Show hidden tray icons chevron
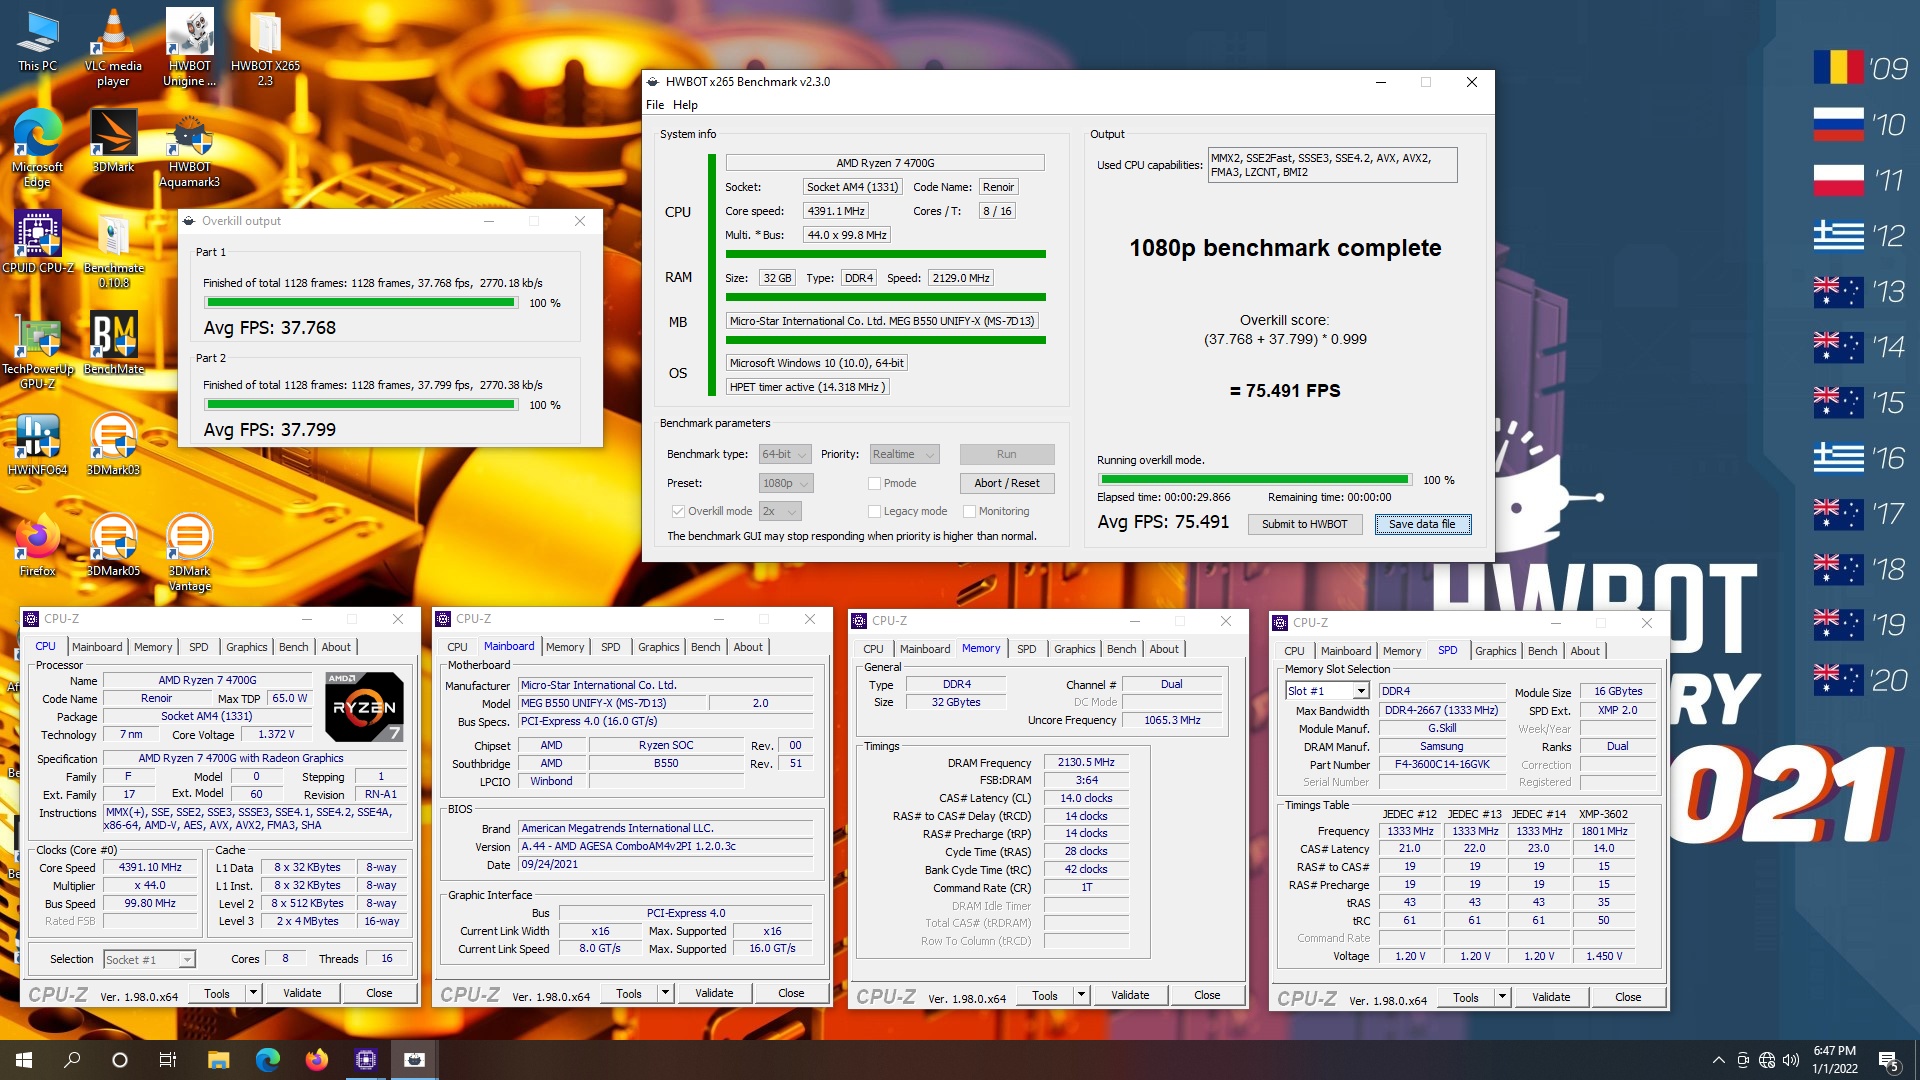Viewport: 1920px width, 1080px height. click(x=1718, y=1060)
